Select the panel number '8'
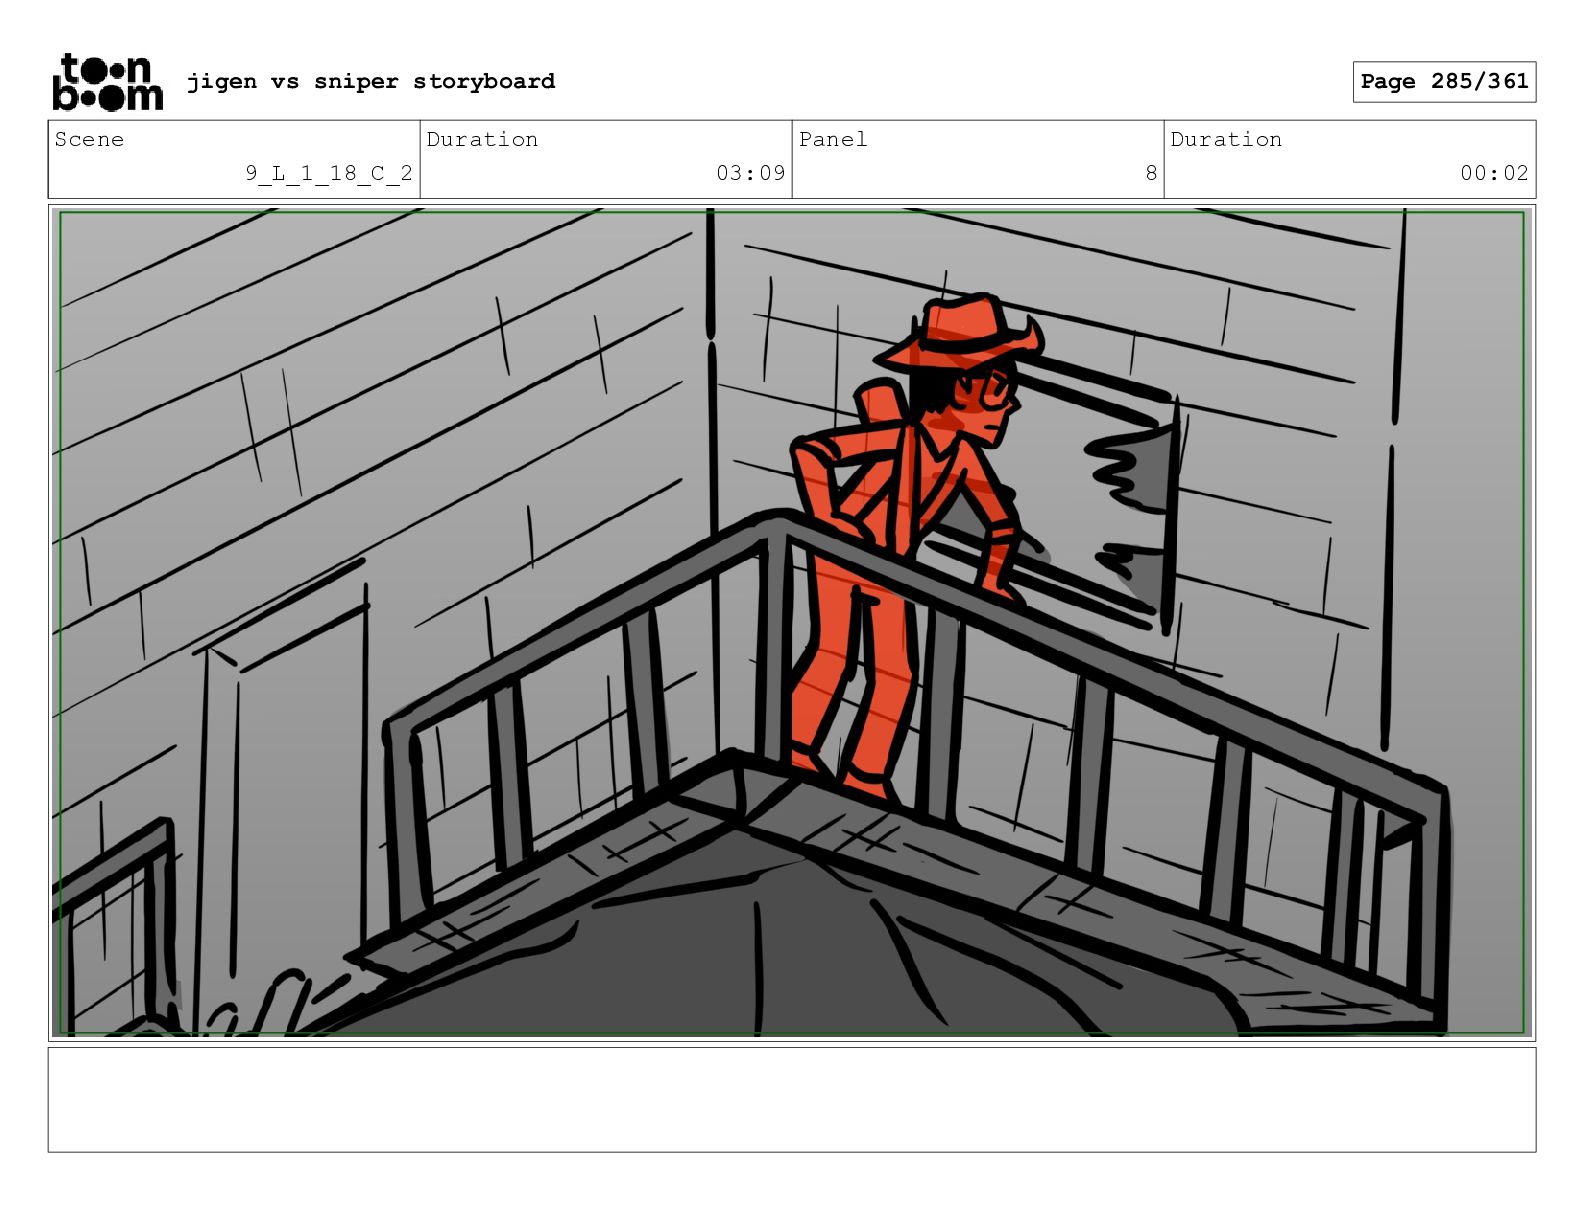 click(1151, 173)
